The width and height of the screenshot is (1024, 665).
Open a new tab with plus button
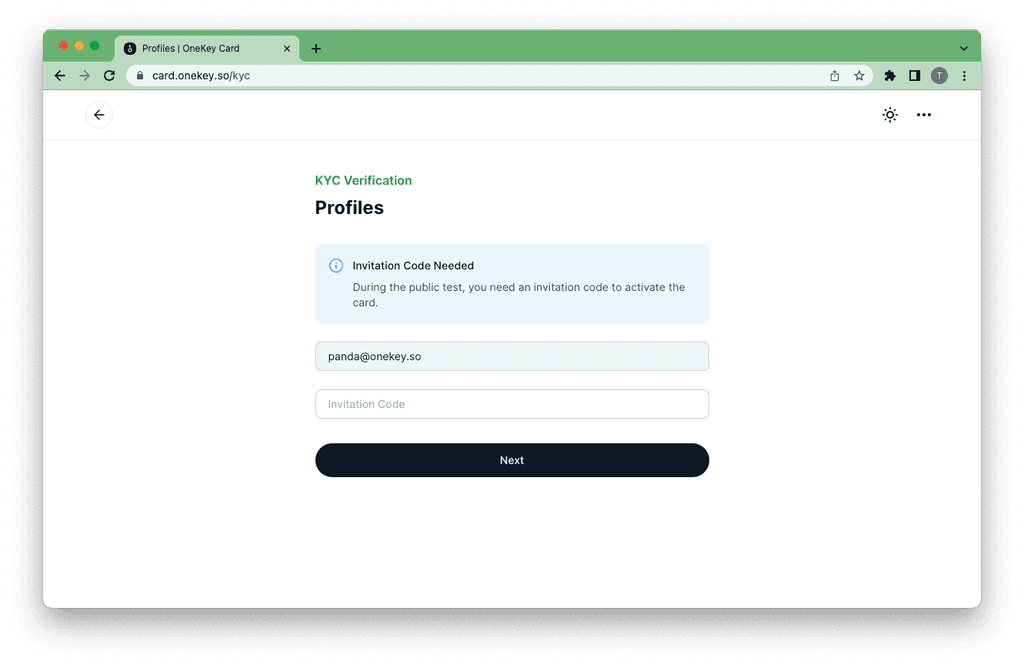(x=316, y=48)
